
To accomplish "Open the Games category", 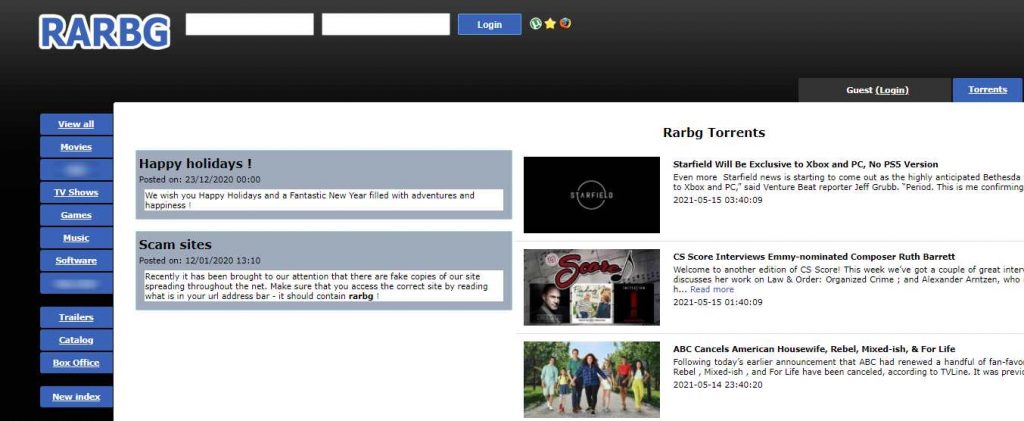I will point(76,215).
